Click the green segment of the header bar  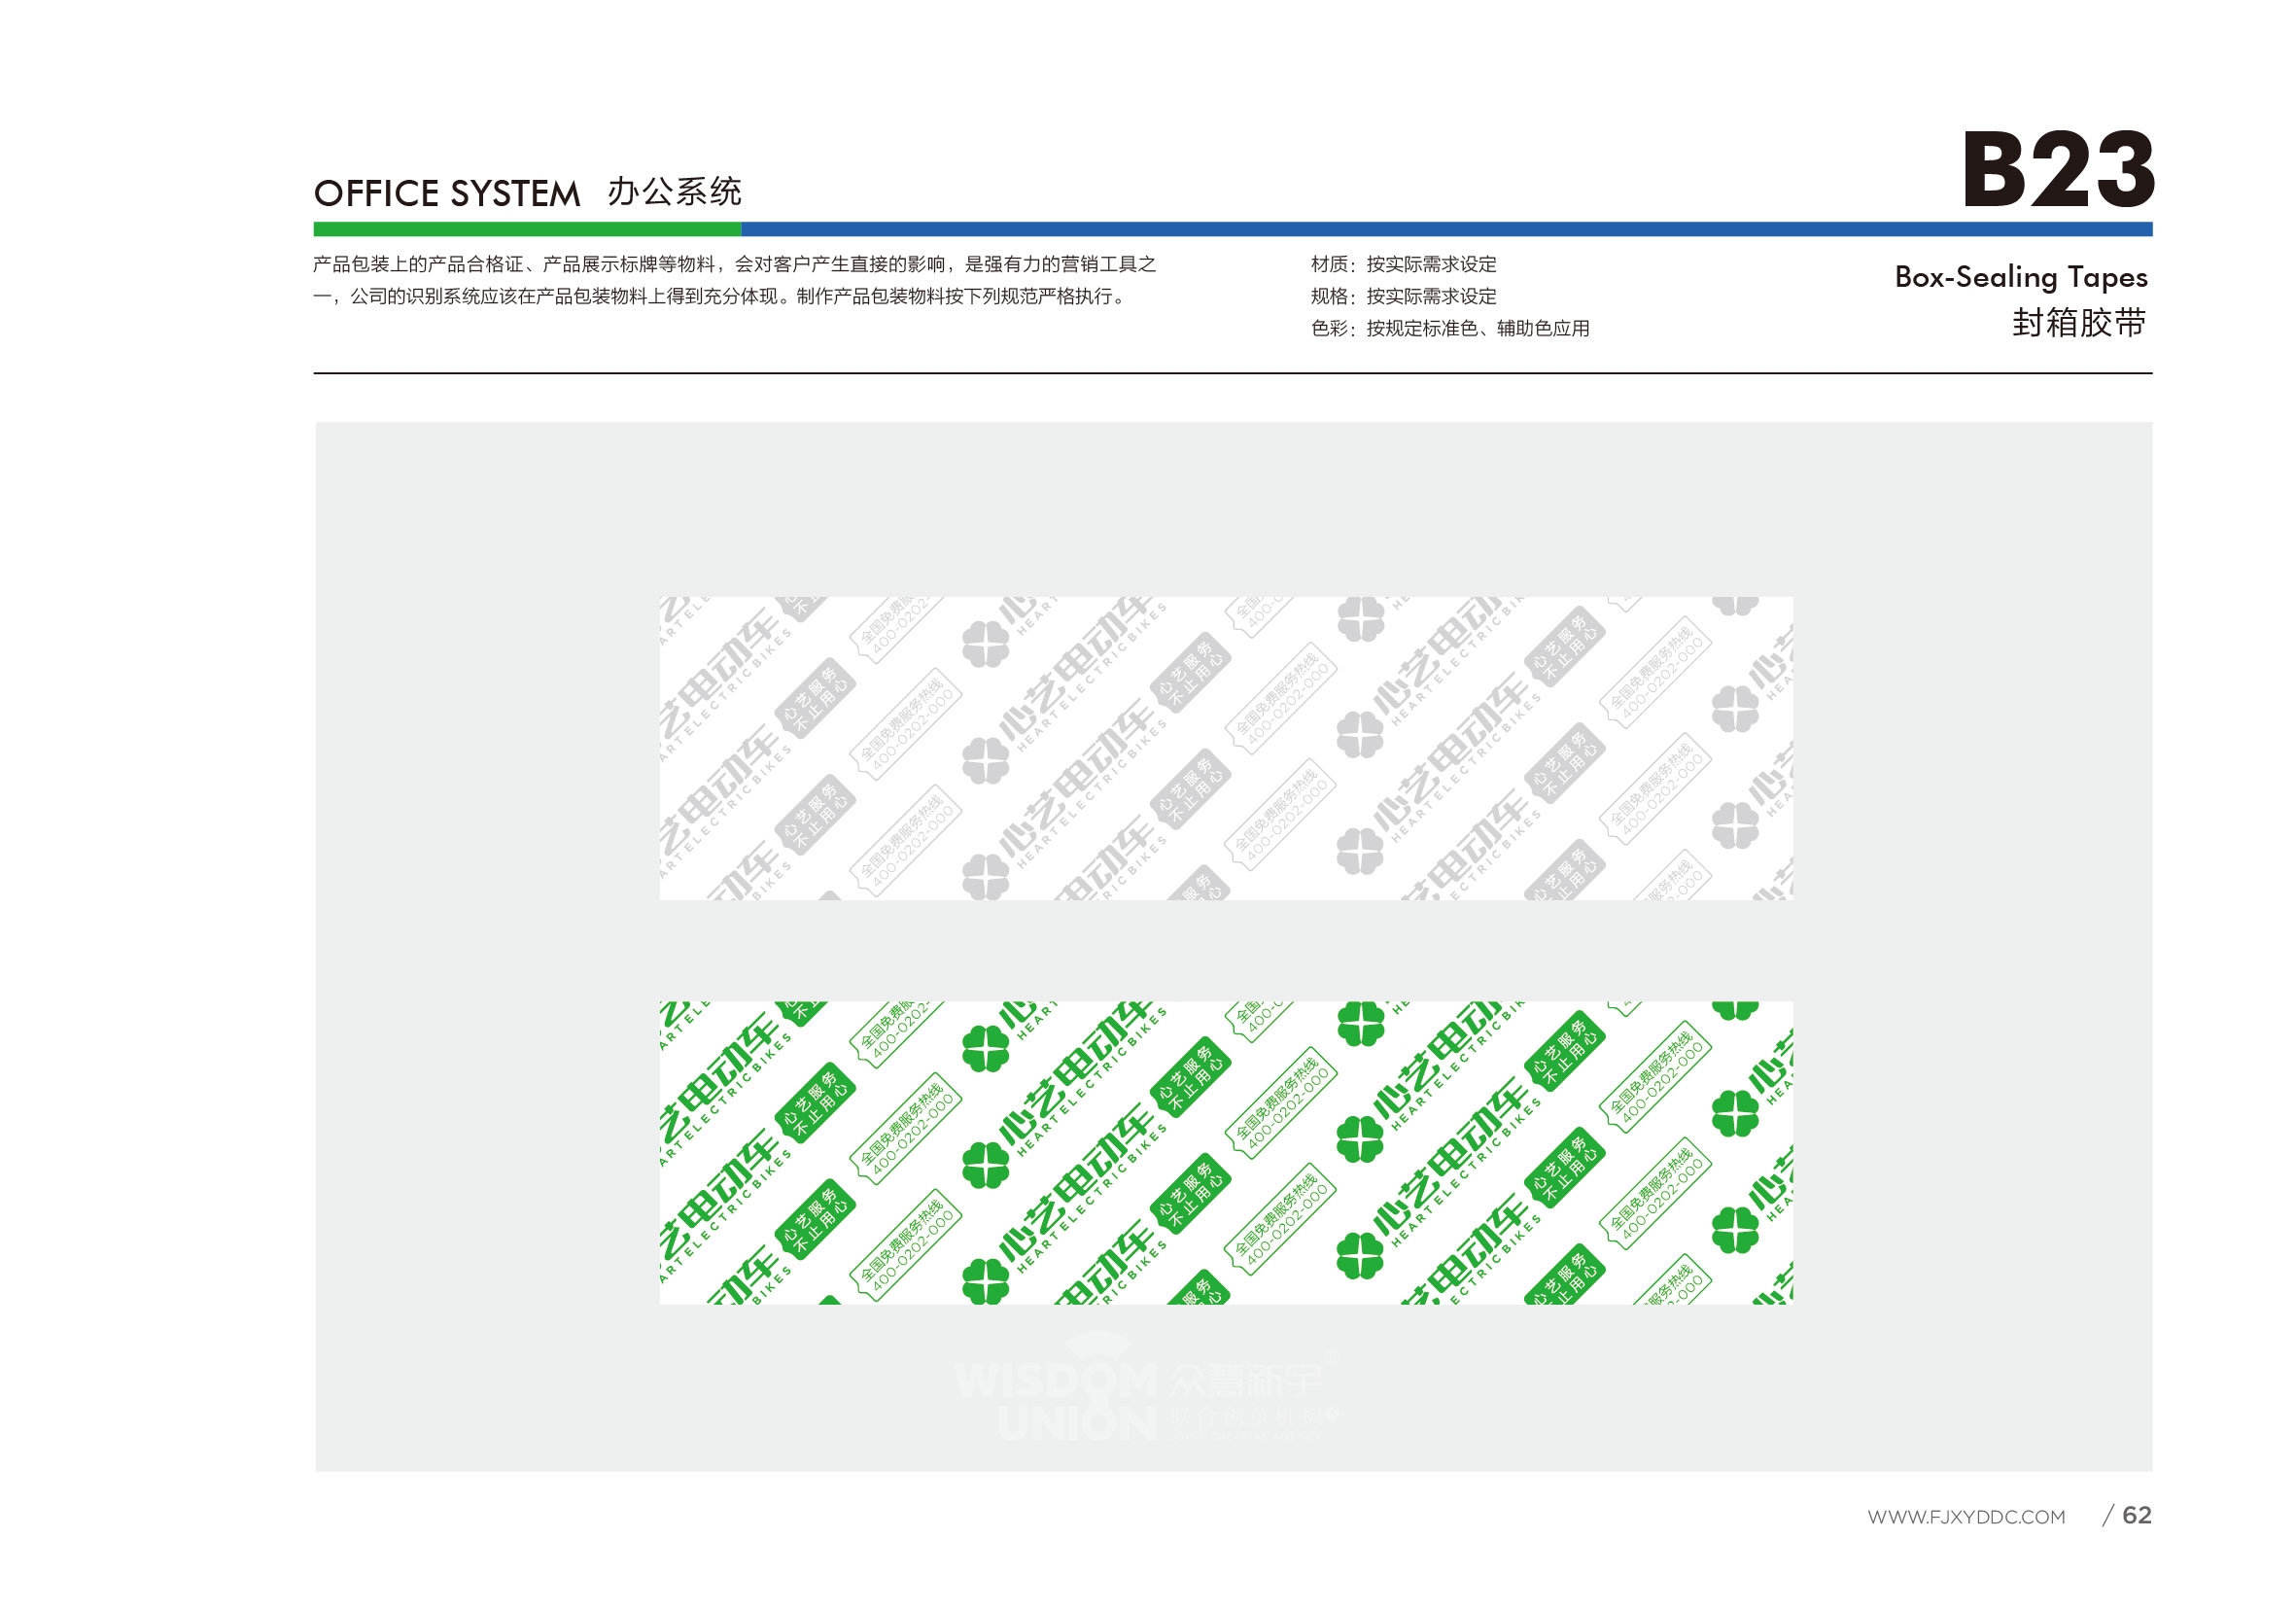point(527,229)
